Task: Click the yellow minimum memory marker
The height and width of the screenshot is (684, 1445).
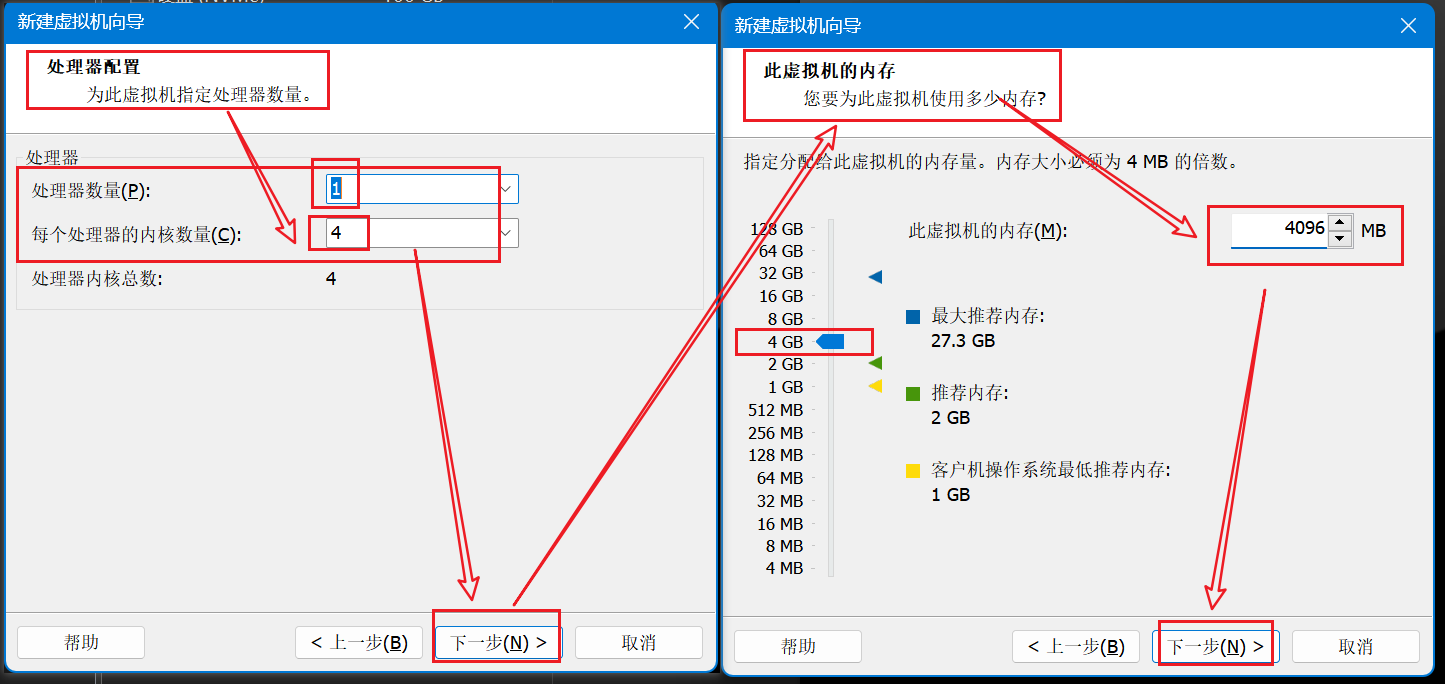Action: tap(875, 386)
